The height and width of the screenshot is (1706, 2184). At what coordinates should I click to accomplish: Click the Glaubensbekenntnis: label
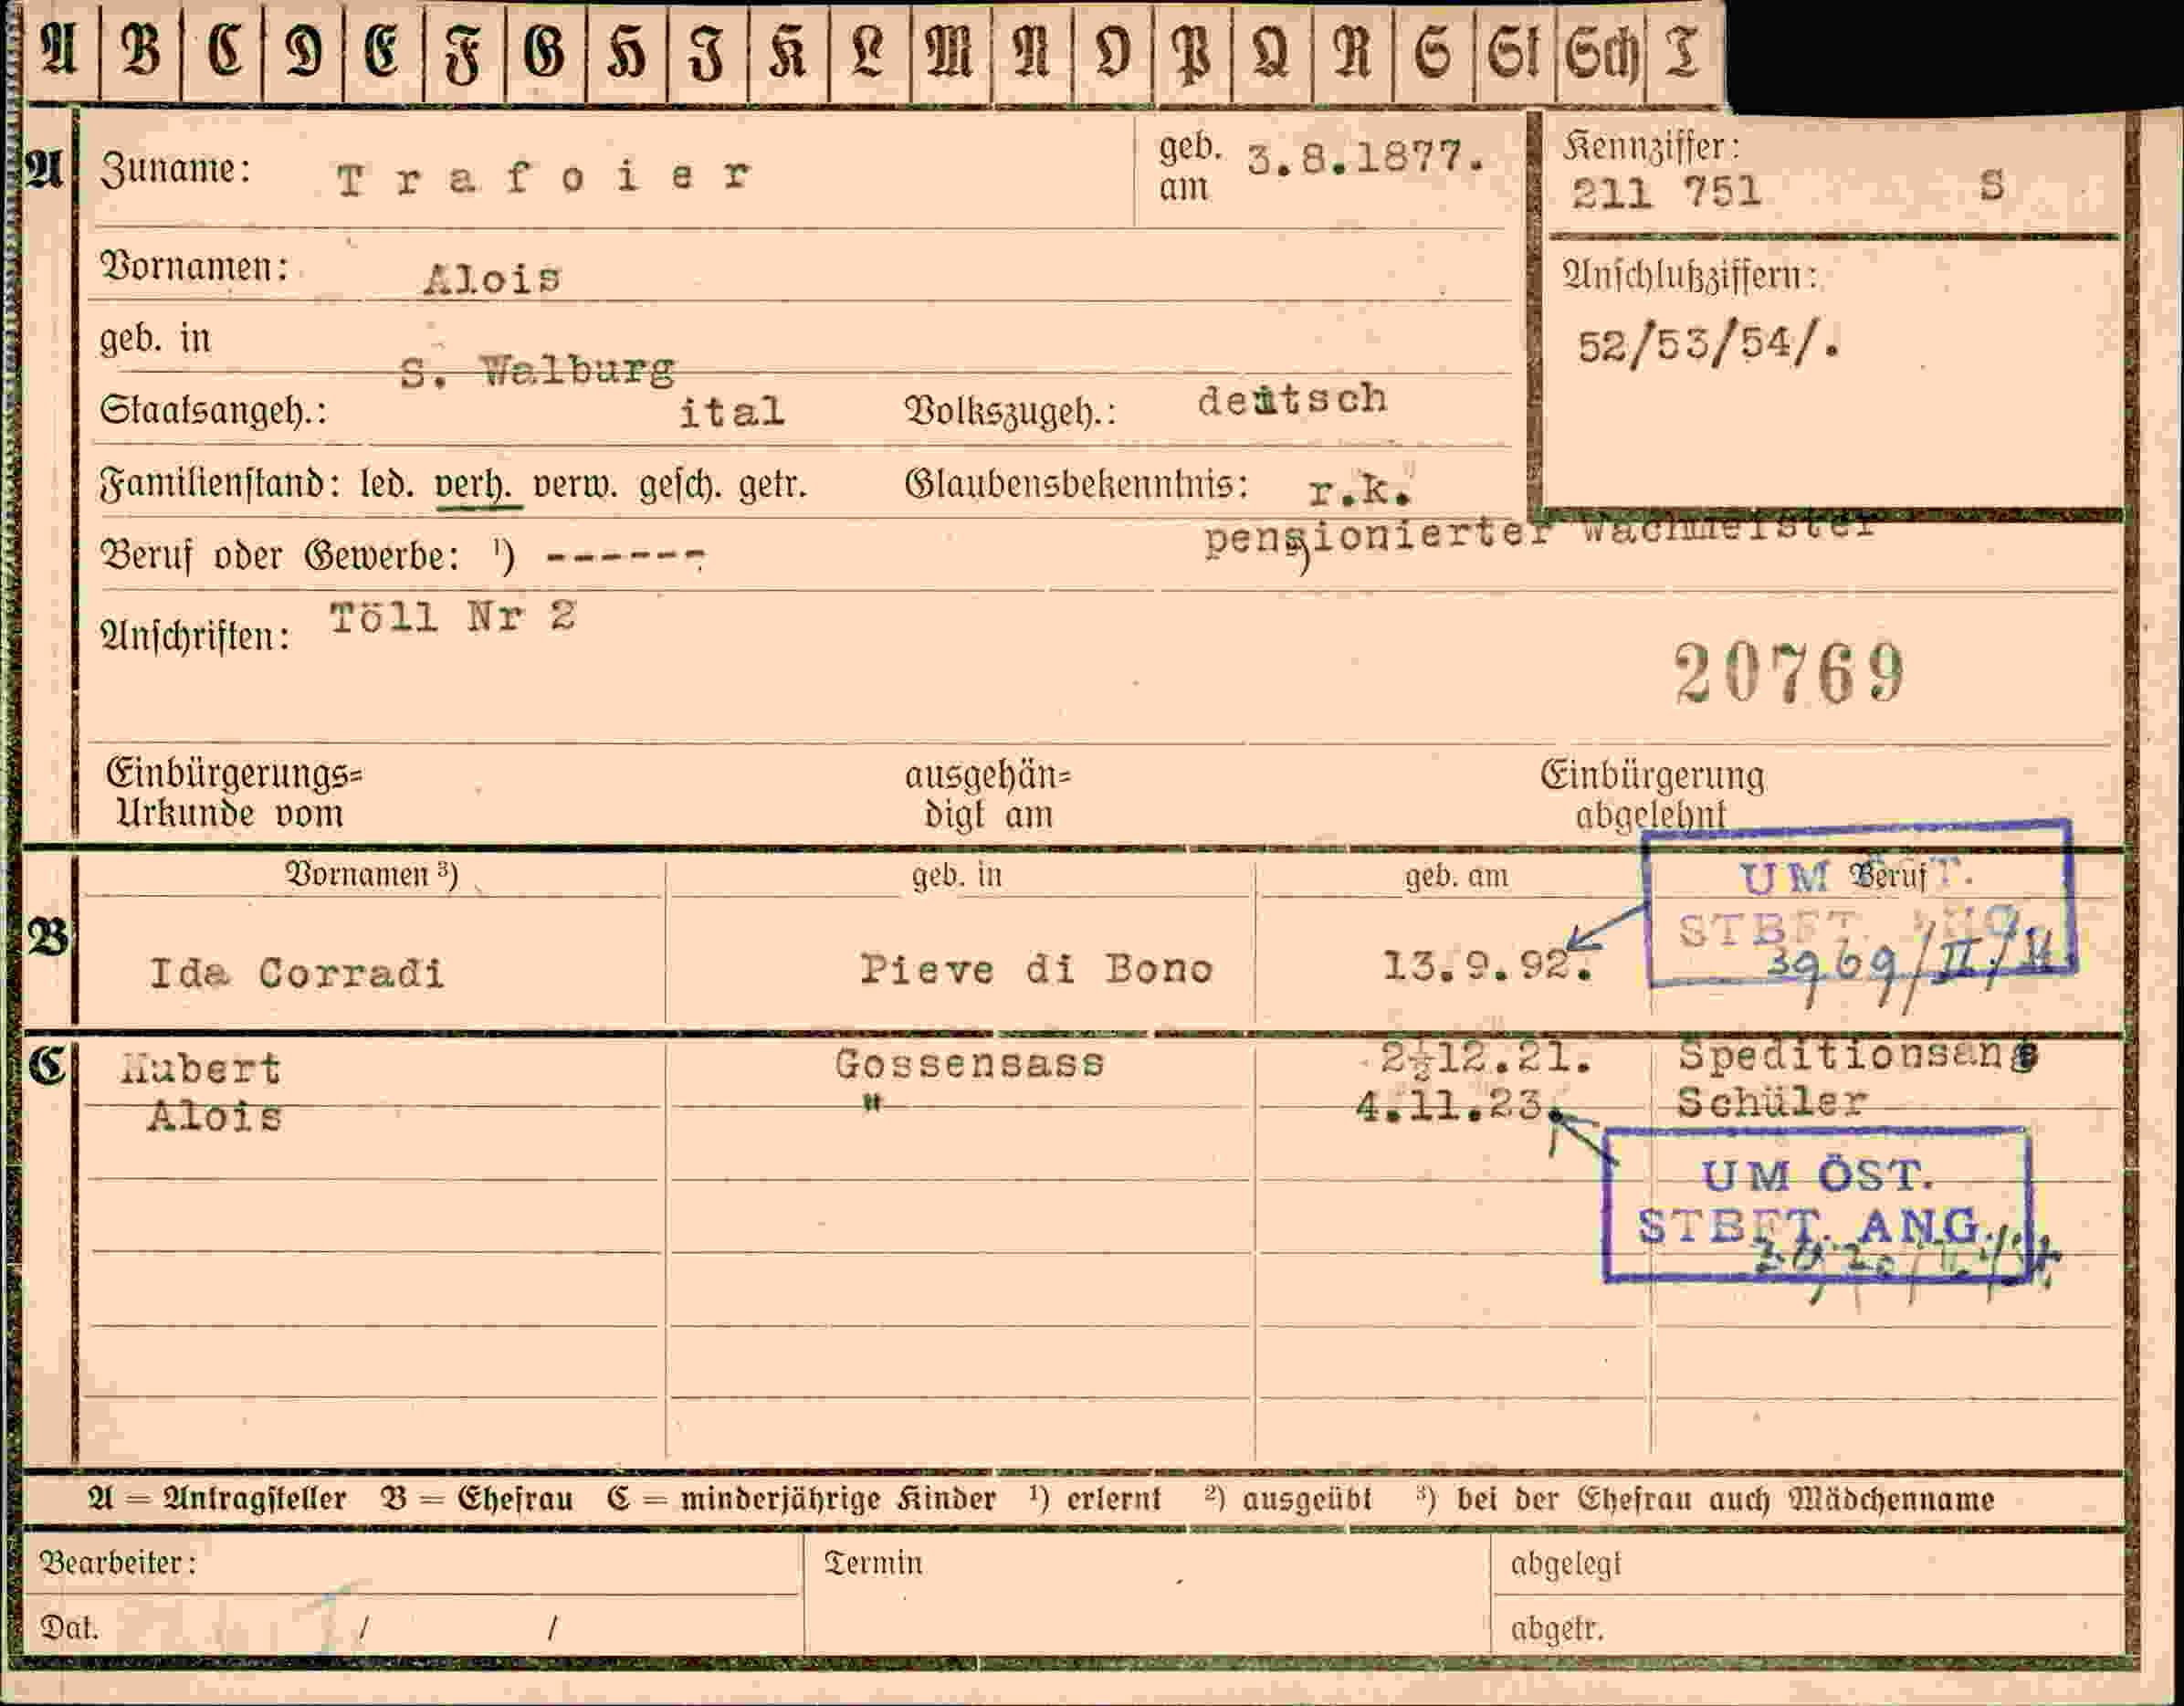tap(1077, 485)
